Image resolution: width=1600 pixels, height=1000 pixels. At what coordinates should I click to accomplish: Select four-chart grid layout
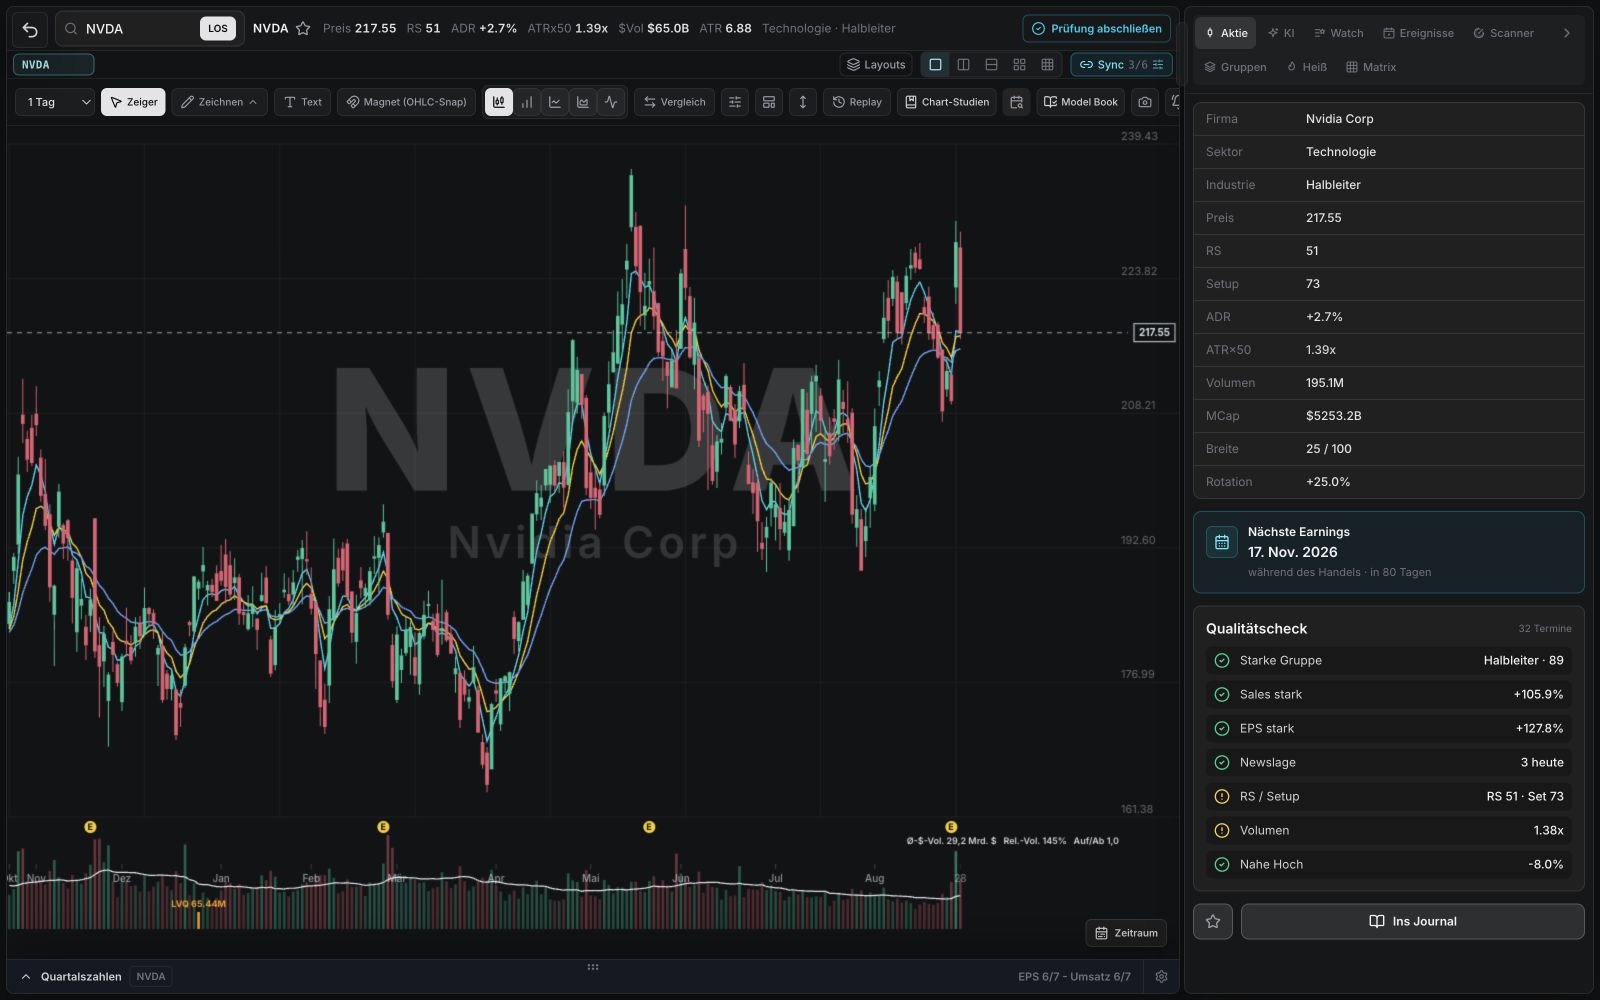pos(1019,65)
